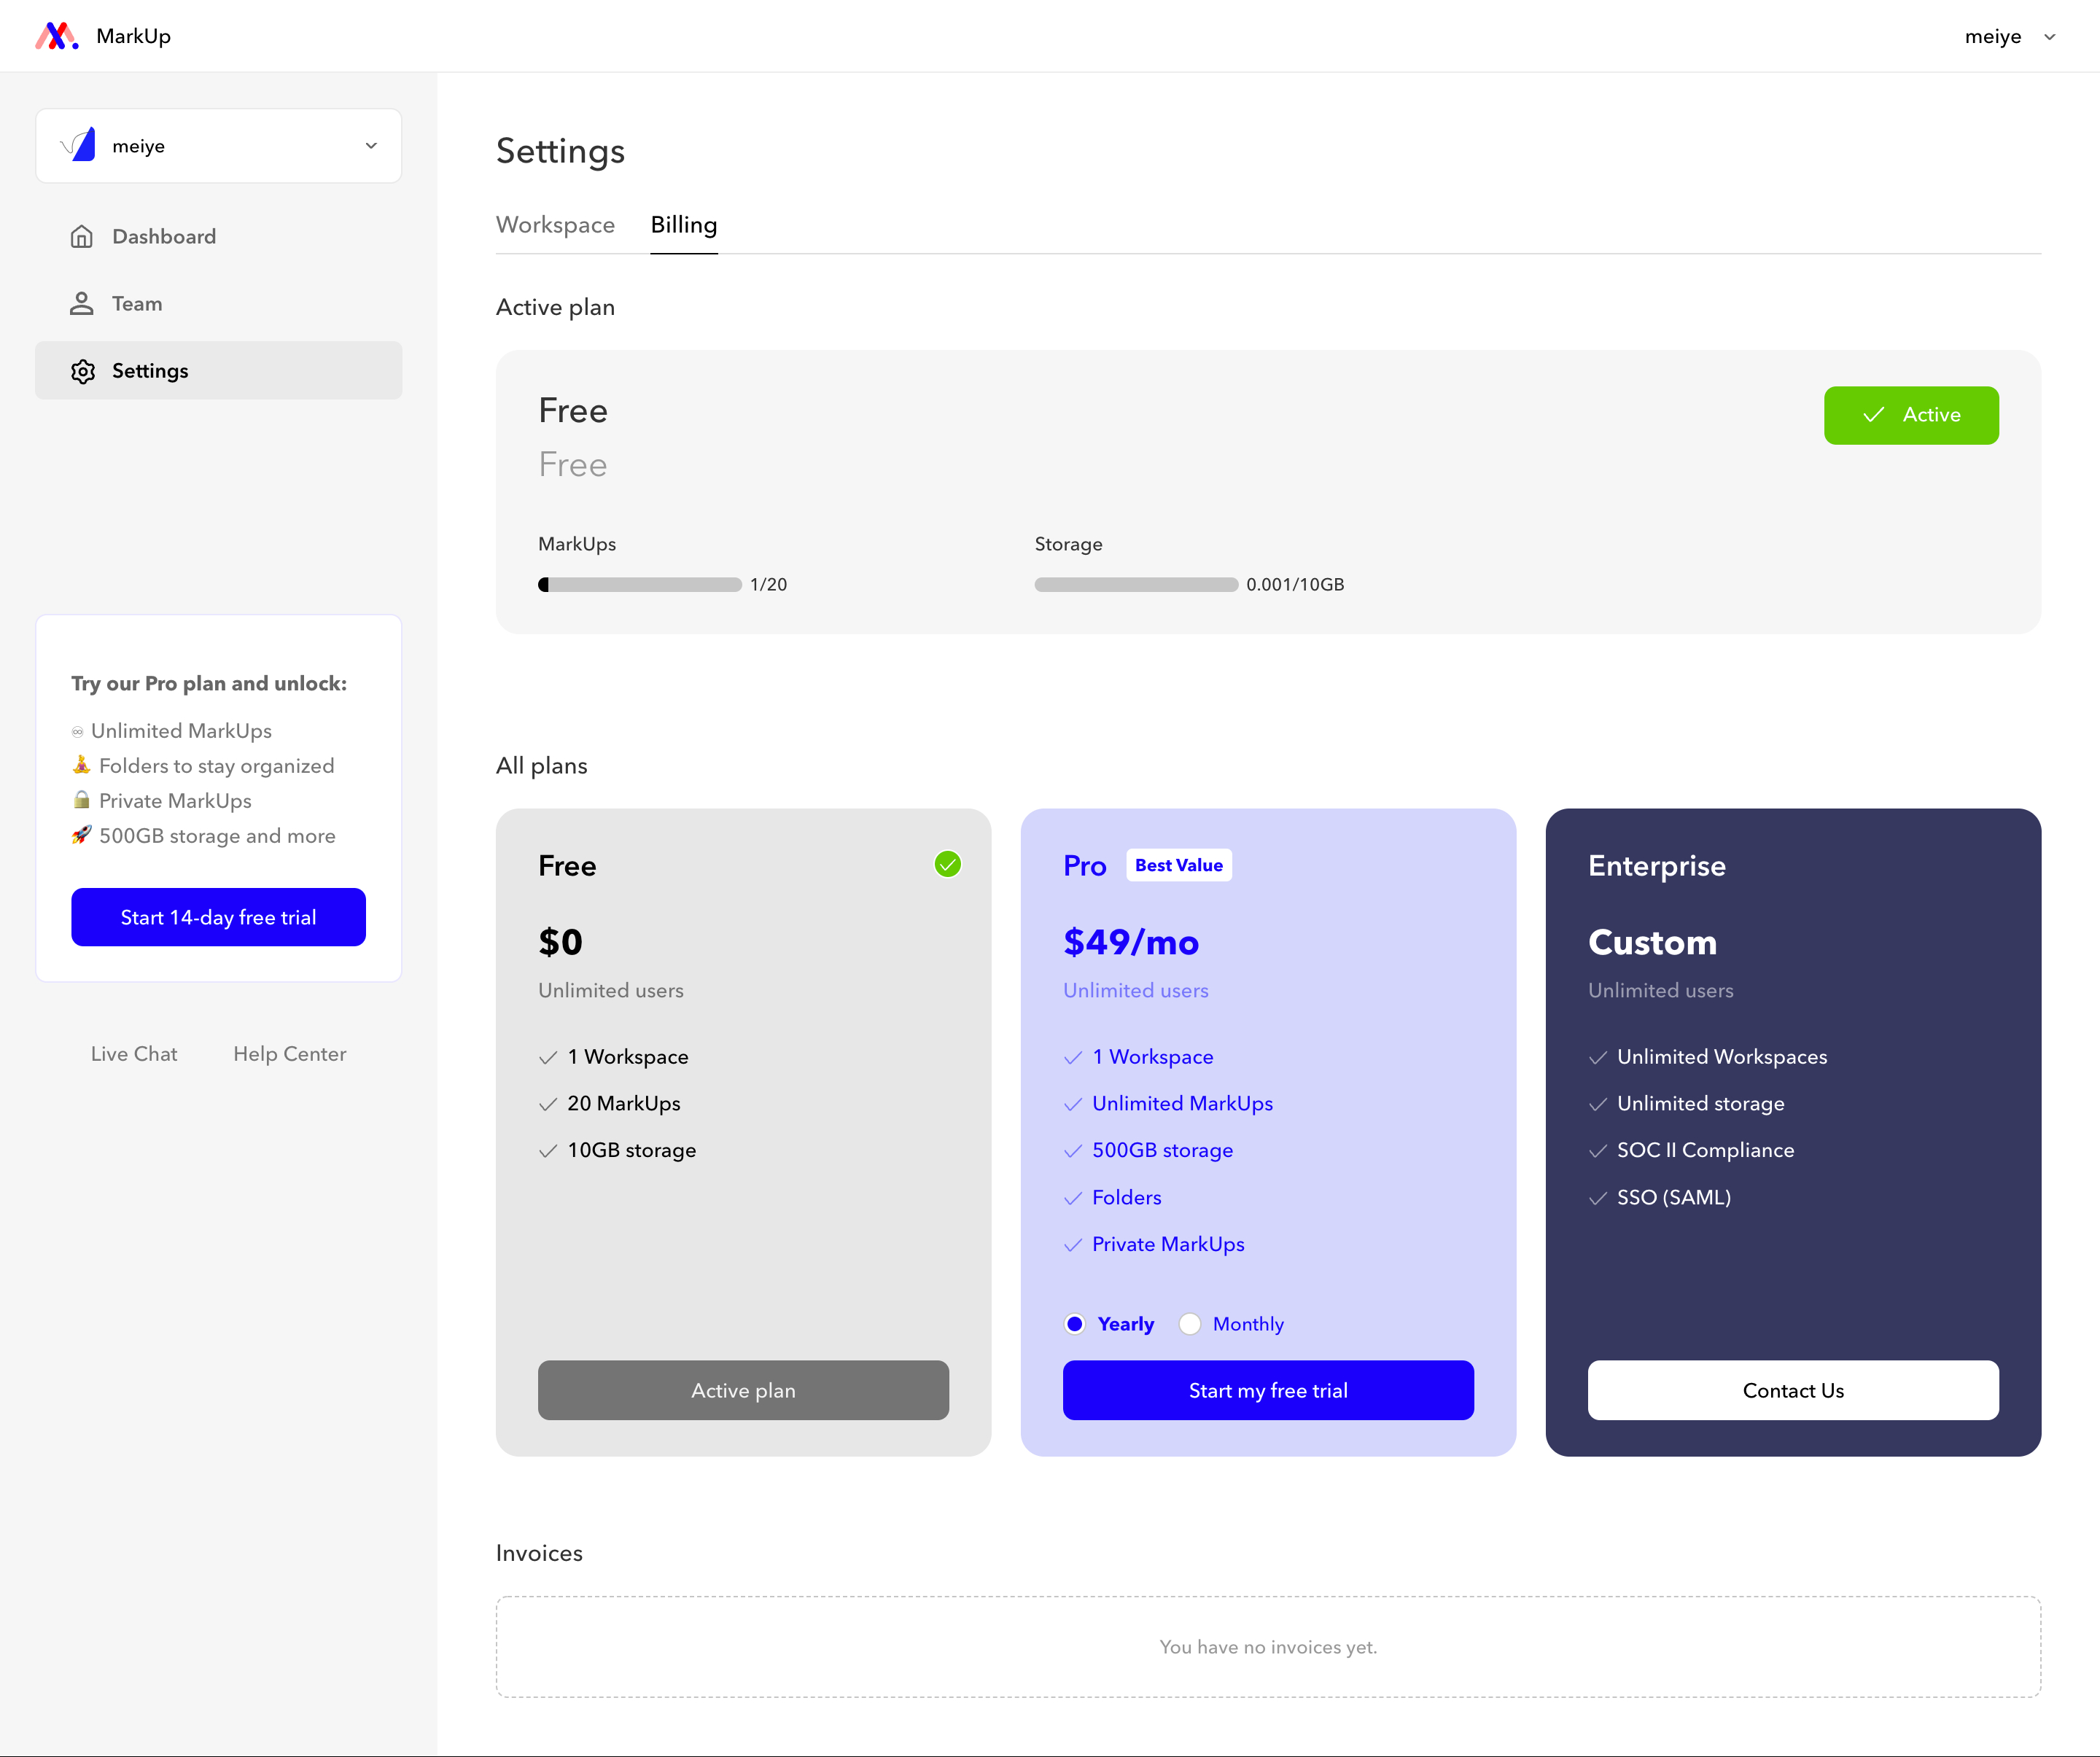
Task: Click the 'Custom' Enterprise price text
Action: (x=1652, y=942)
